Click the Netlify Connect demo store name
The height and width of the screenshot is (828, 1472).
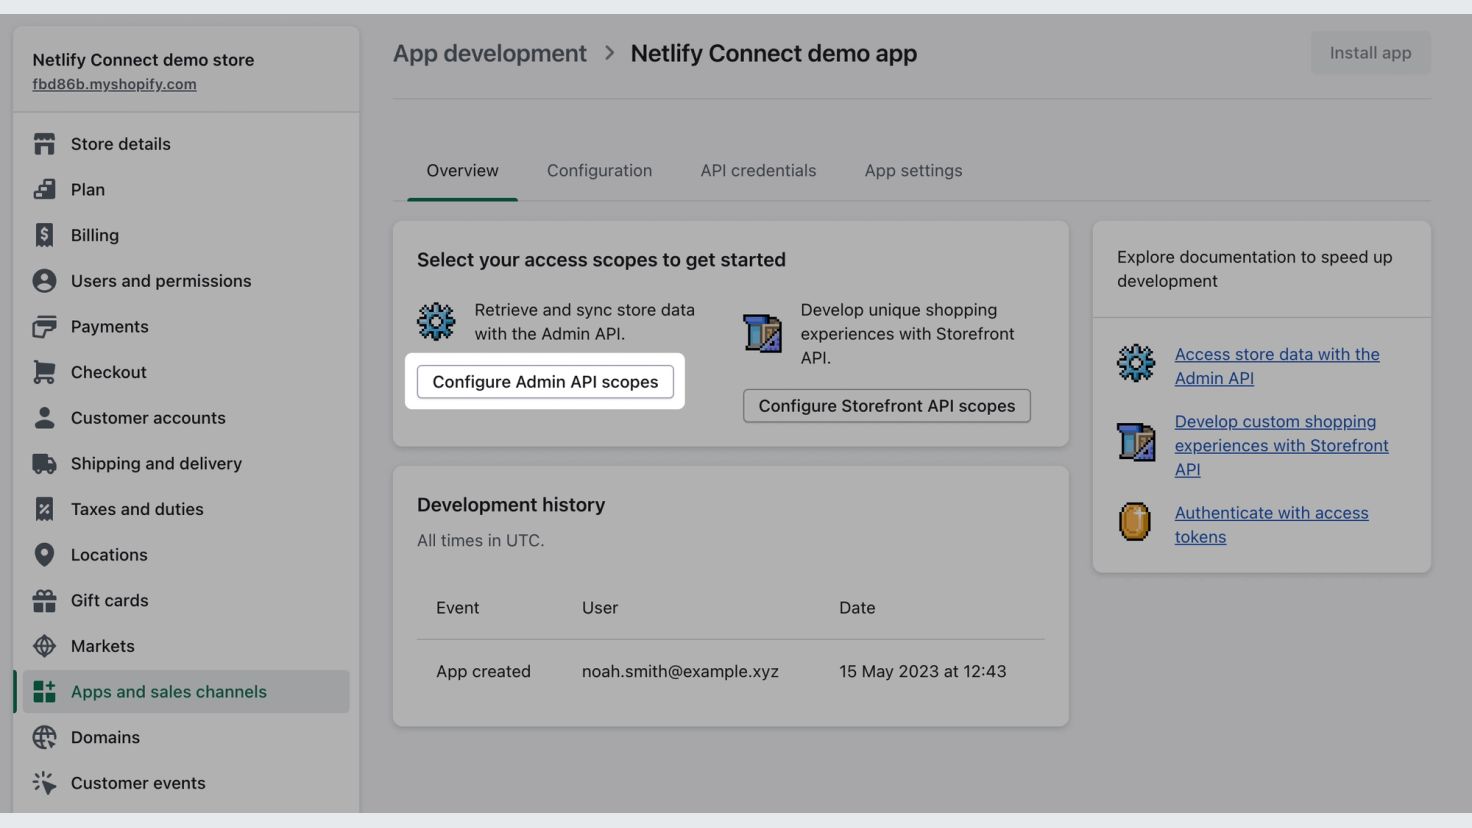pyautogui.click(x=143, y=60)
